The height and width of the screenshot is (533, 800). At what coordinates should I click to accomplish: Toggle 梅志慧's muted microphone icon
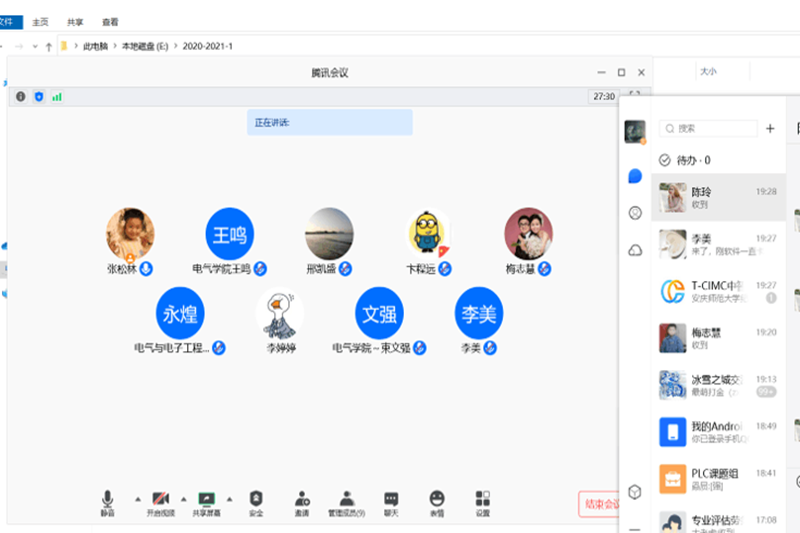(544, 268)
